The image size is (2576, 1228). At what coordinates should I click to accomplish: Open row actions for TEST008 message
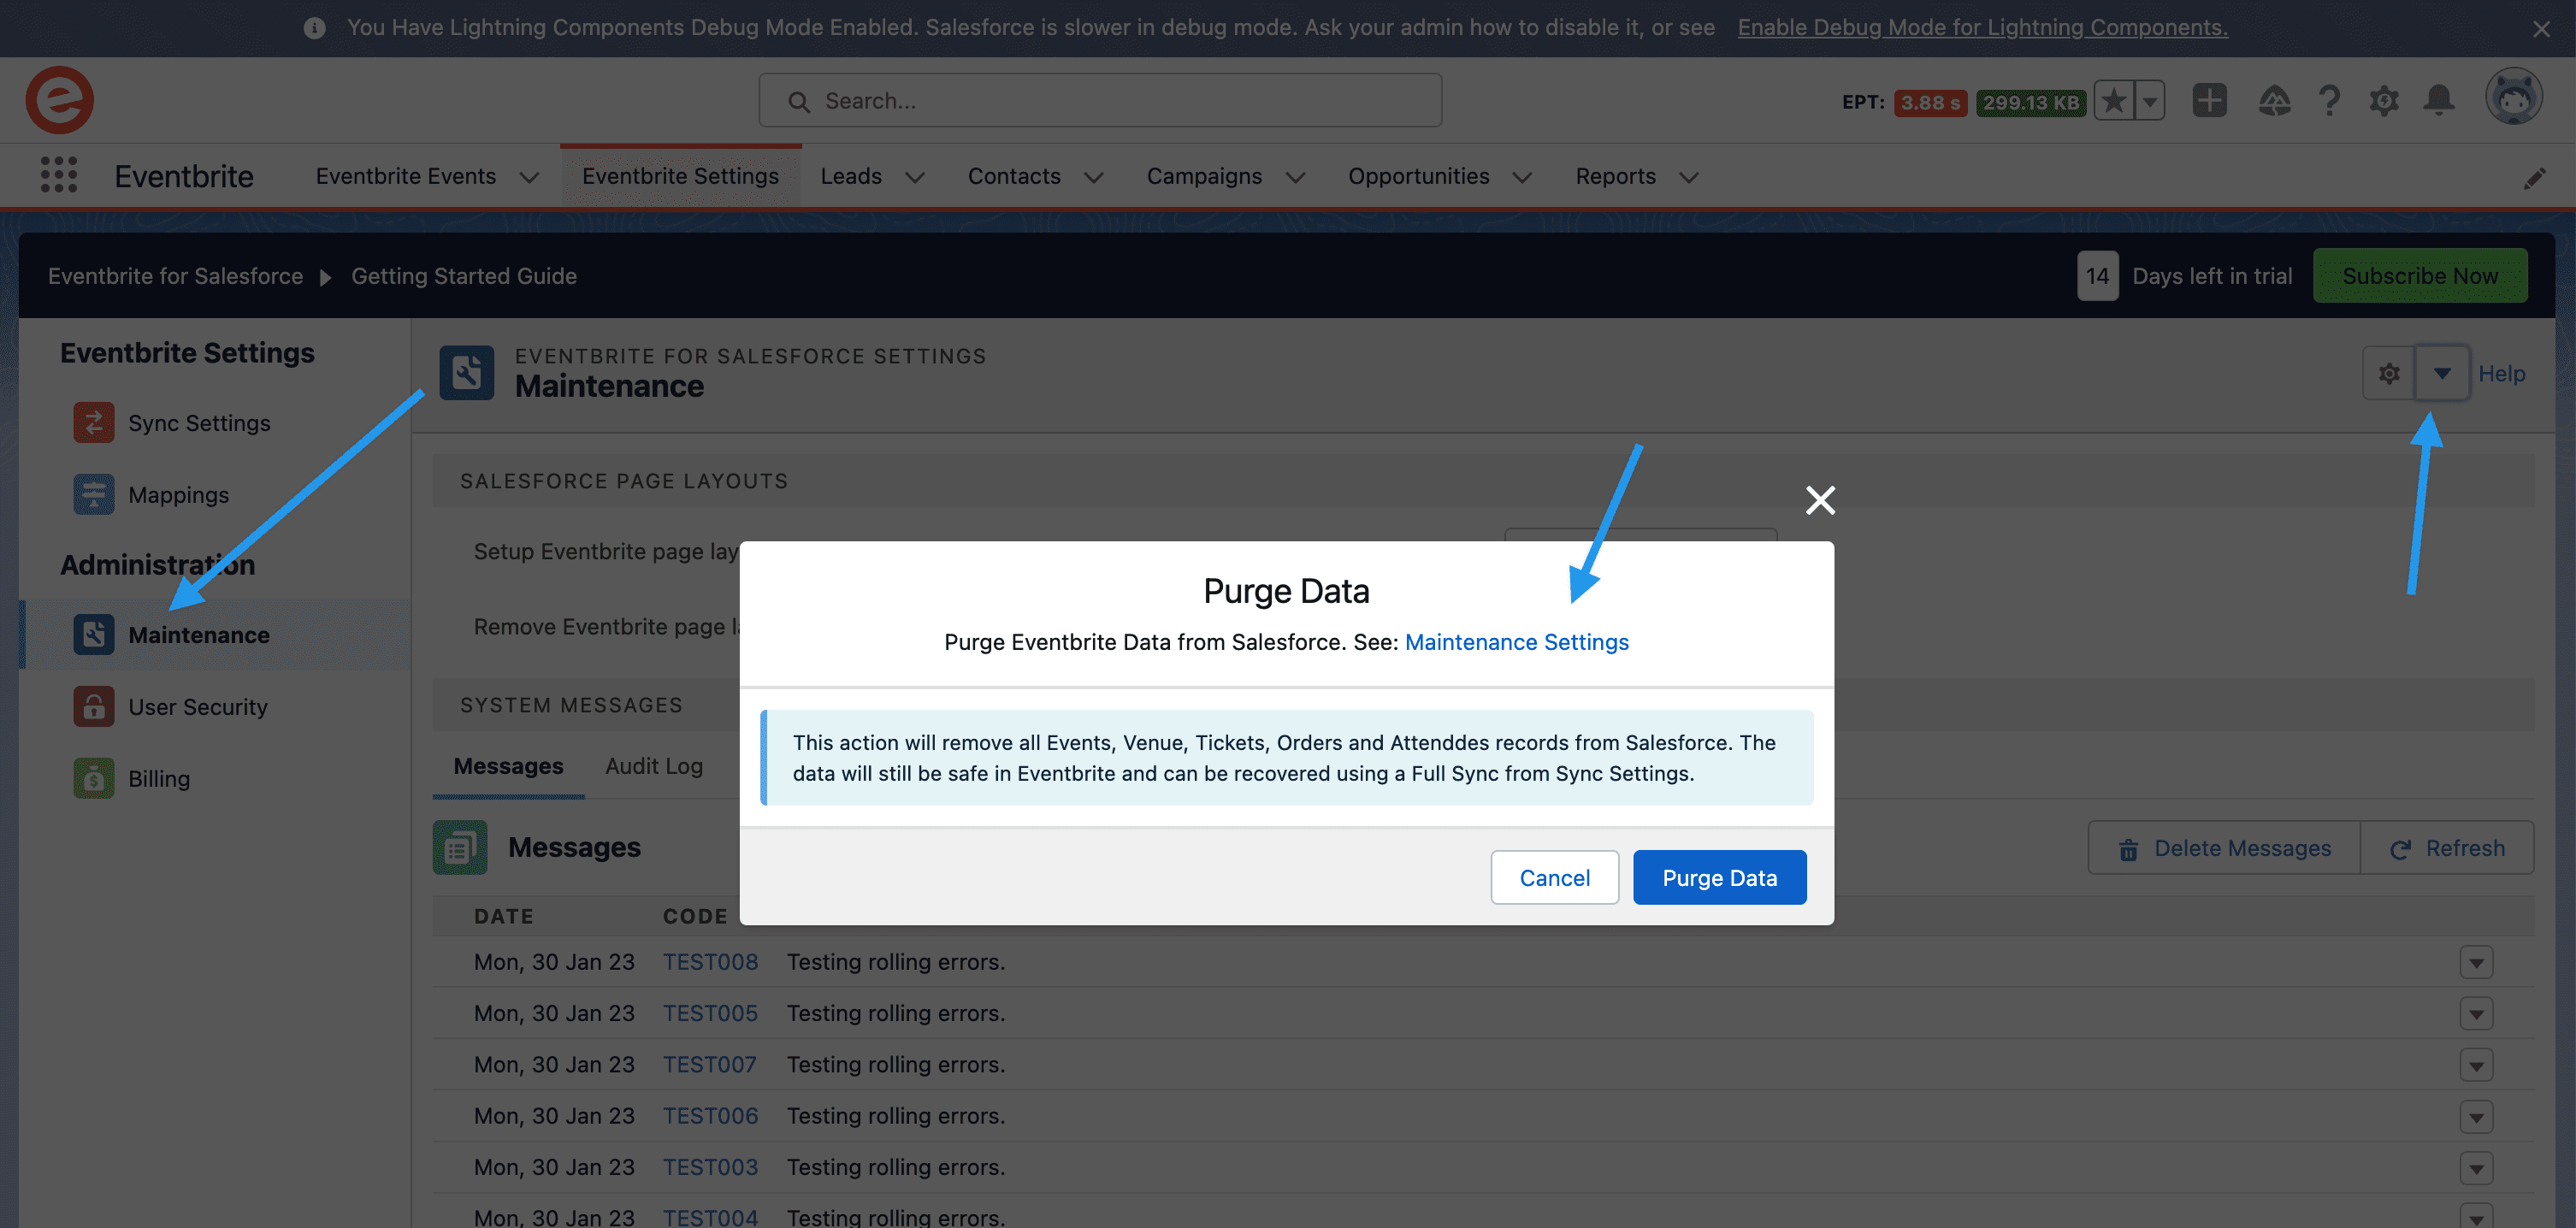pyautogui.click(x=2476, y=963)
